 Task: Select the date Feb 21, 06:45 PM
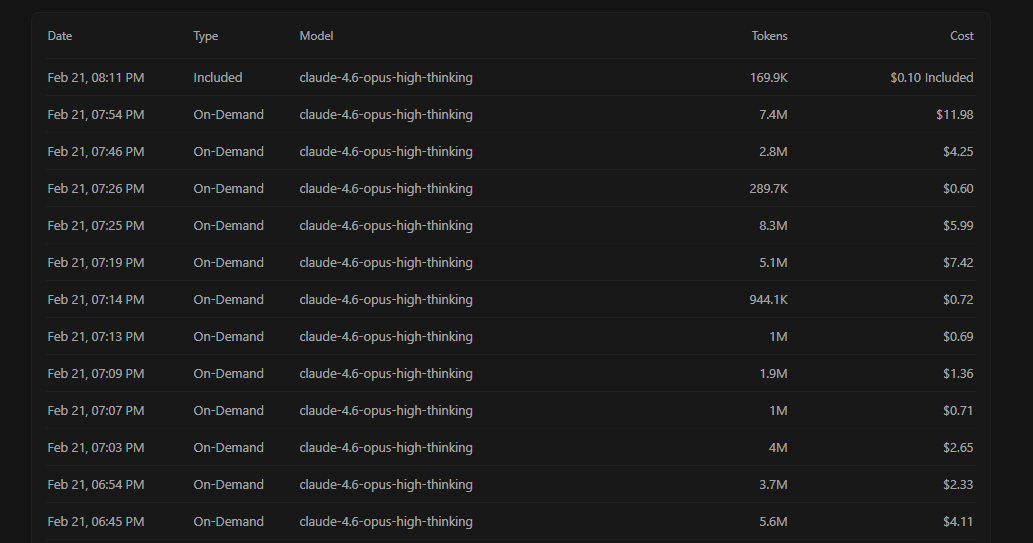[x=96, y=521]
